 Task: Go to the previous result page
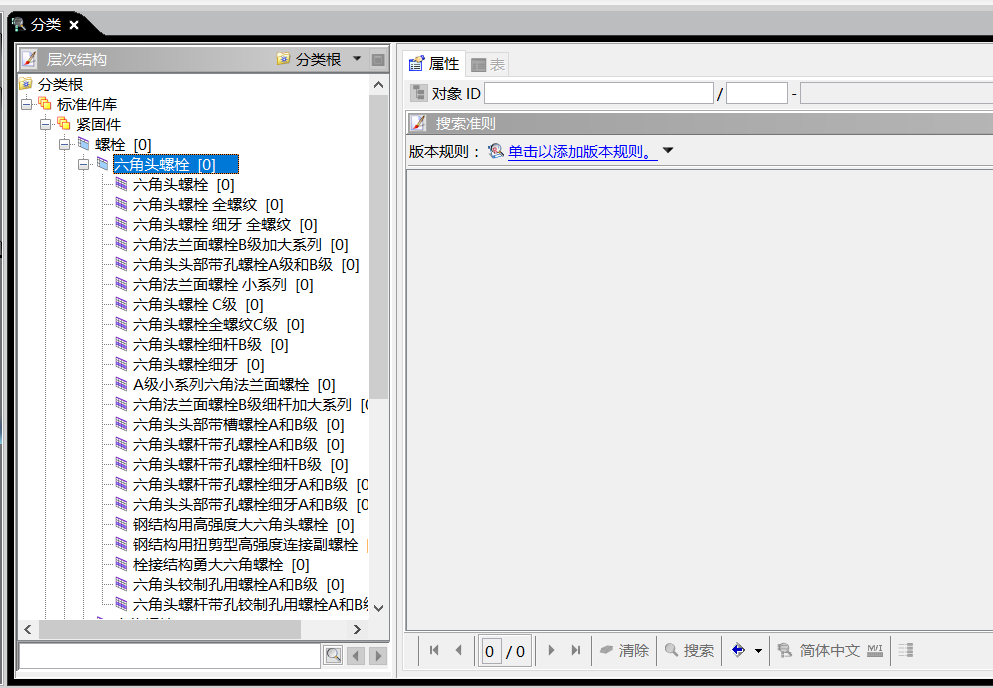459,650
